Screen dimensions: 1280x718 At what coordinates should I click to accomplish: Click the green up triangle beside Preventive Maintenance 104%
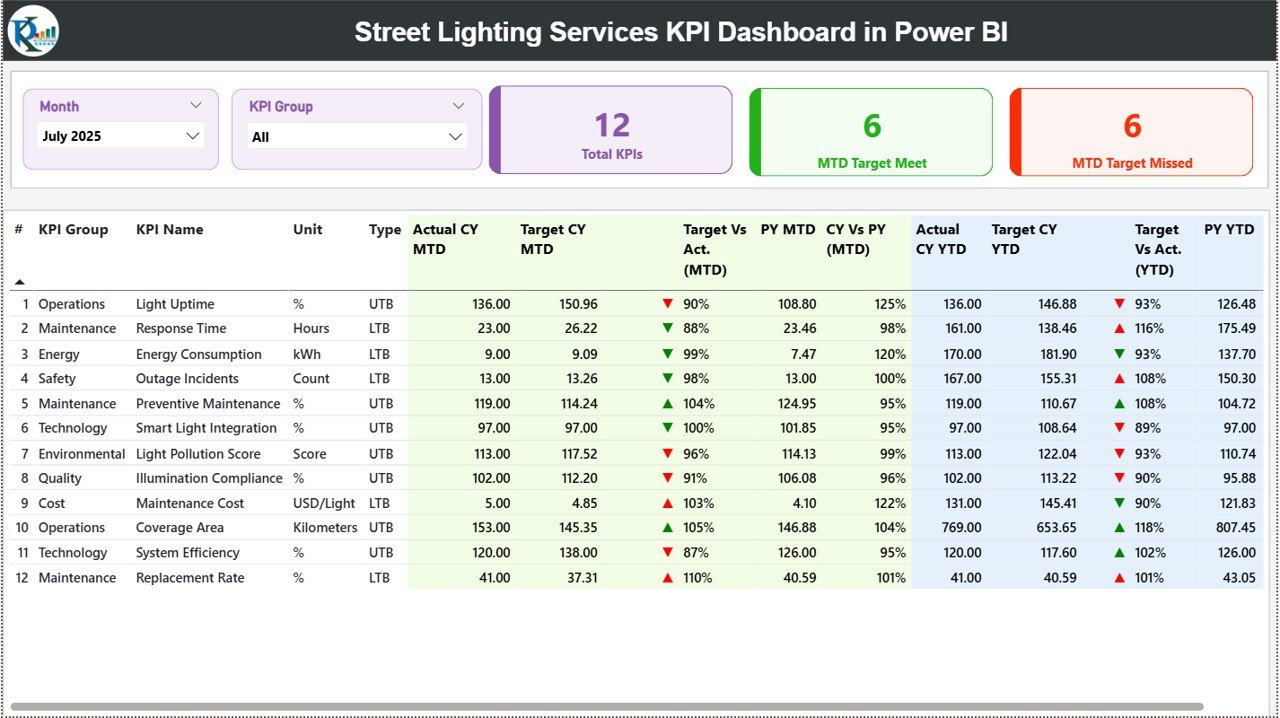668,403
